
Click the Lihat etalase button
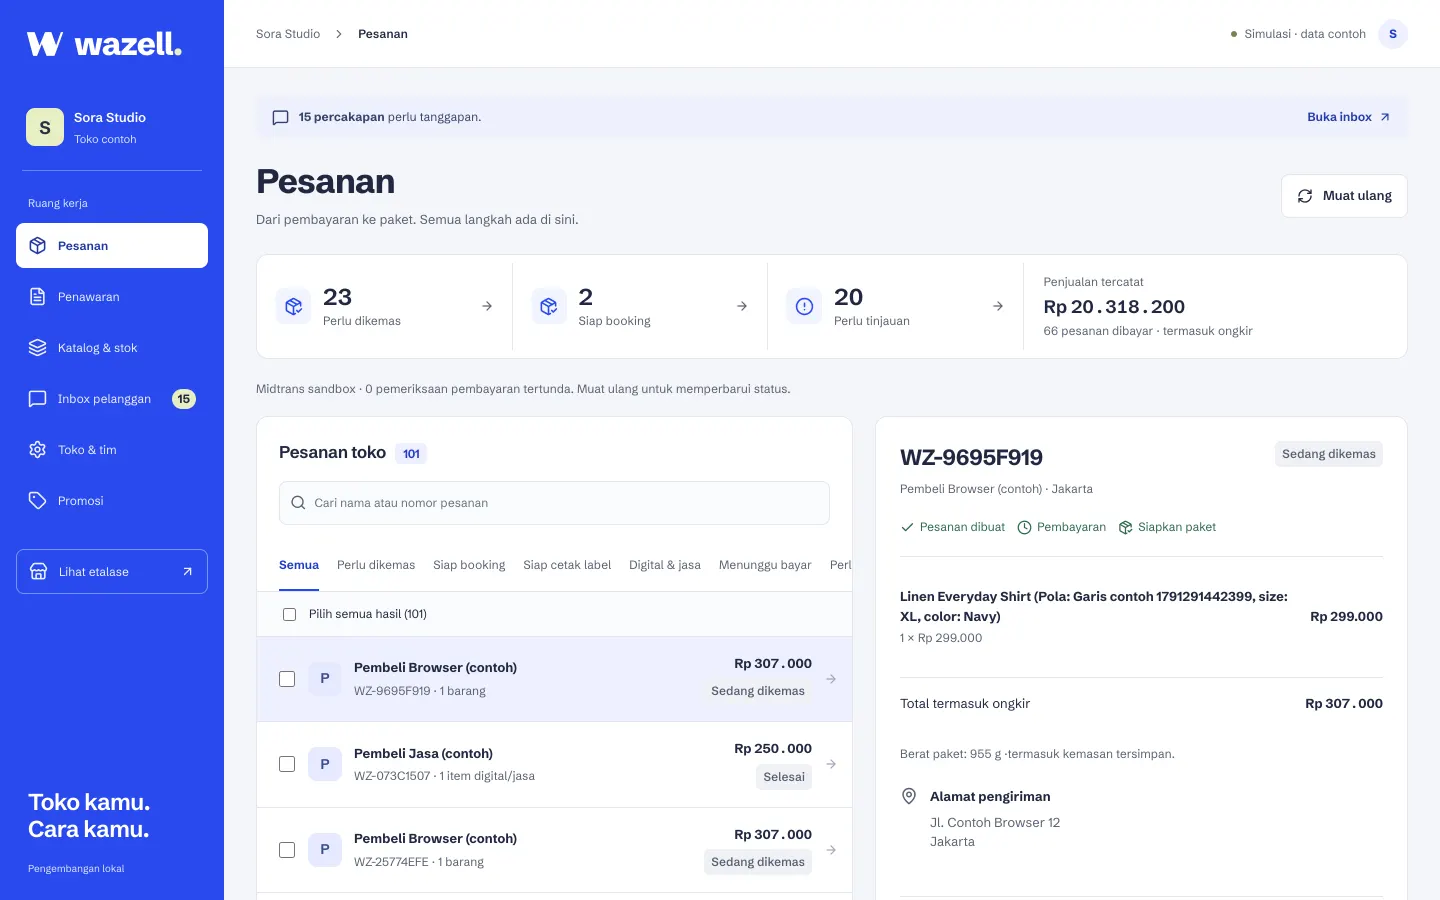pos(112,572)
